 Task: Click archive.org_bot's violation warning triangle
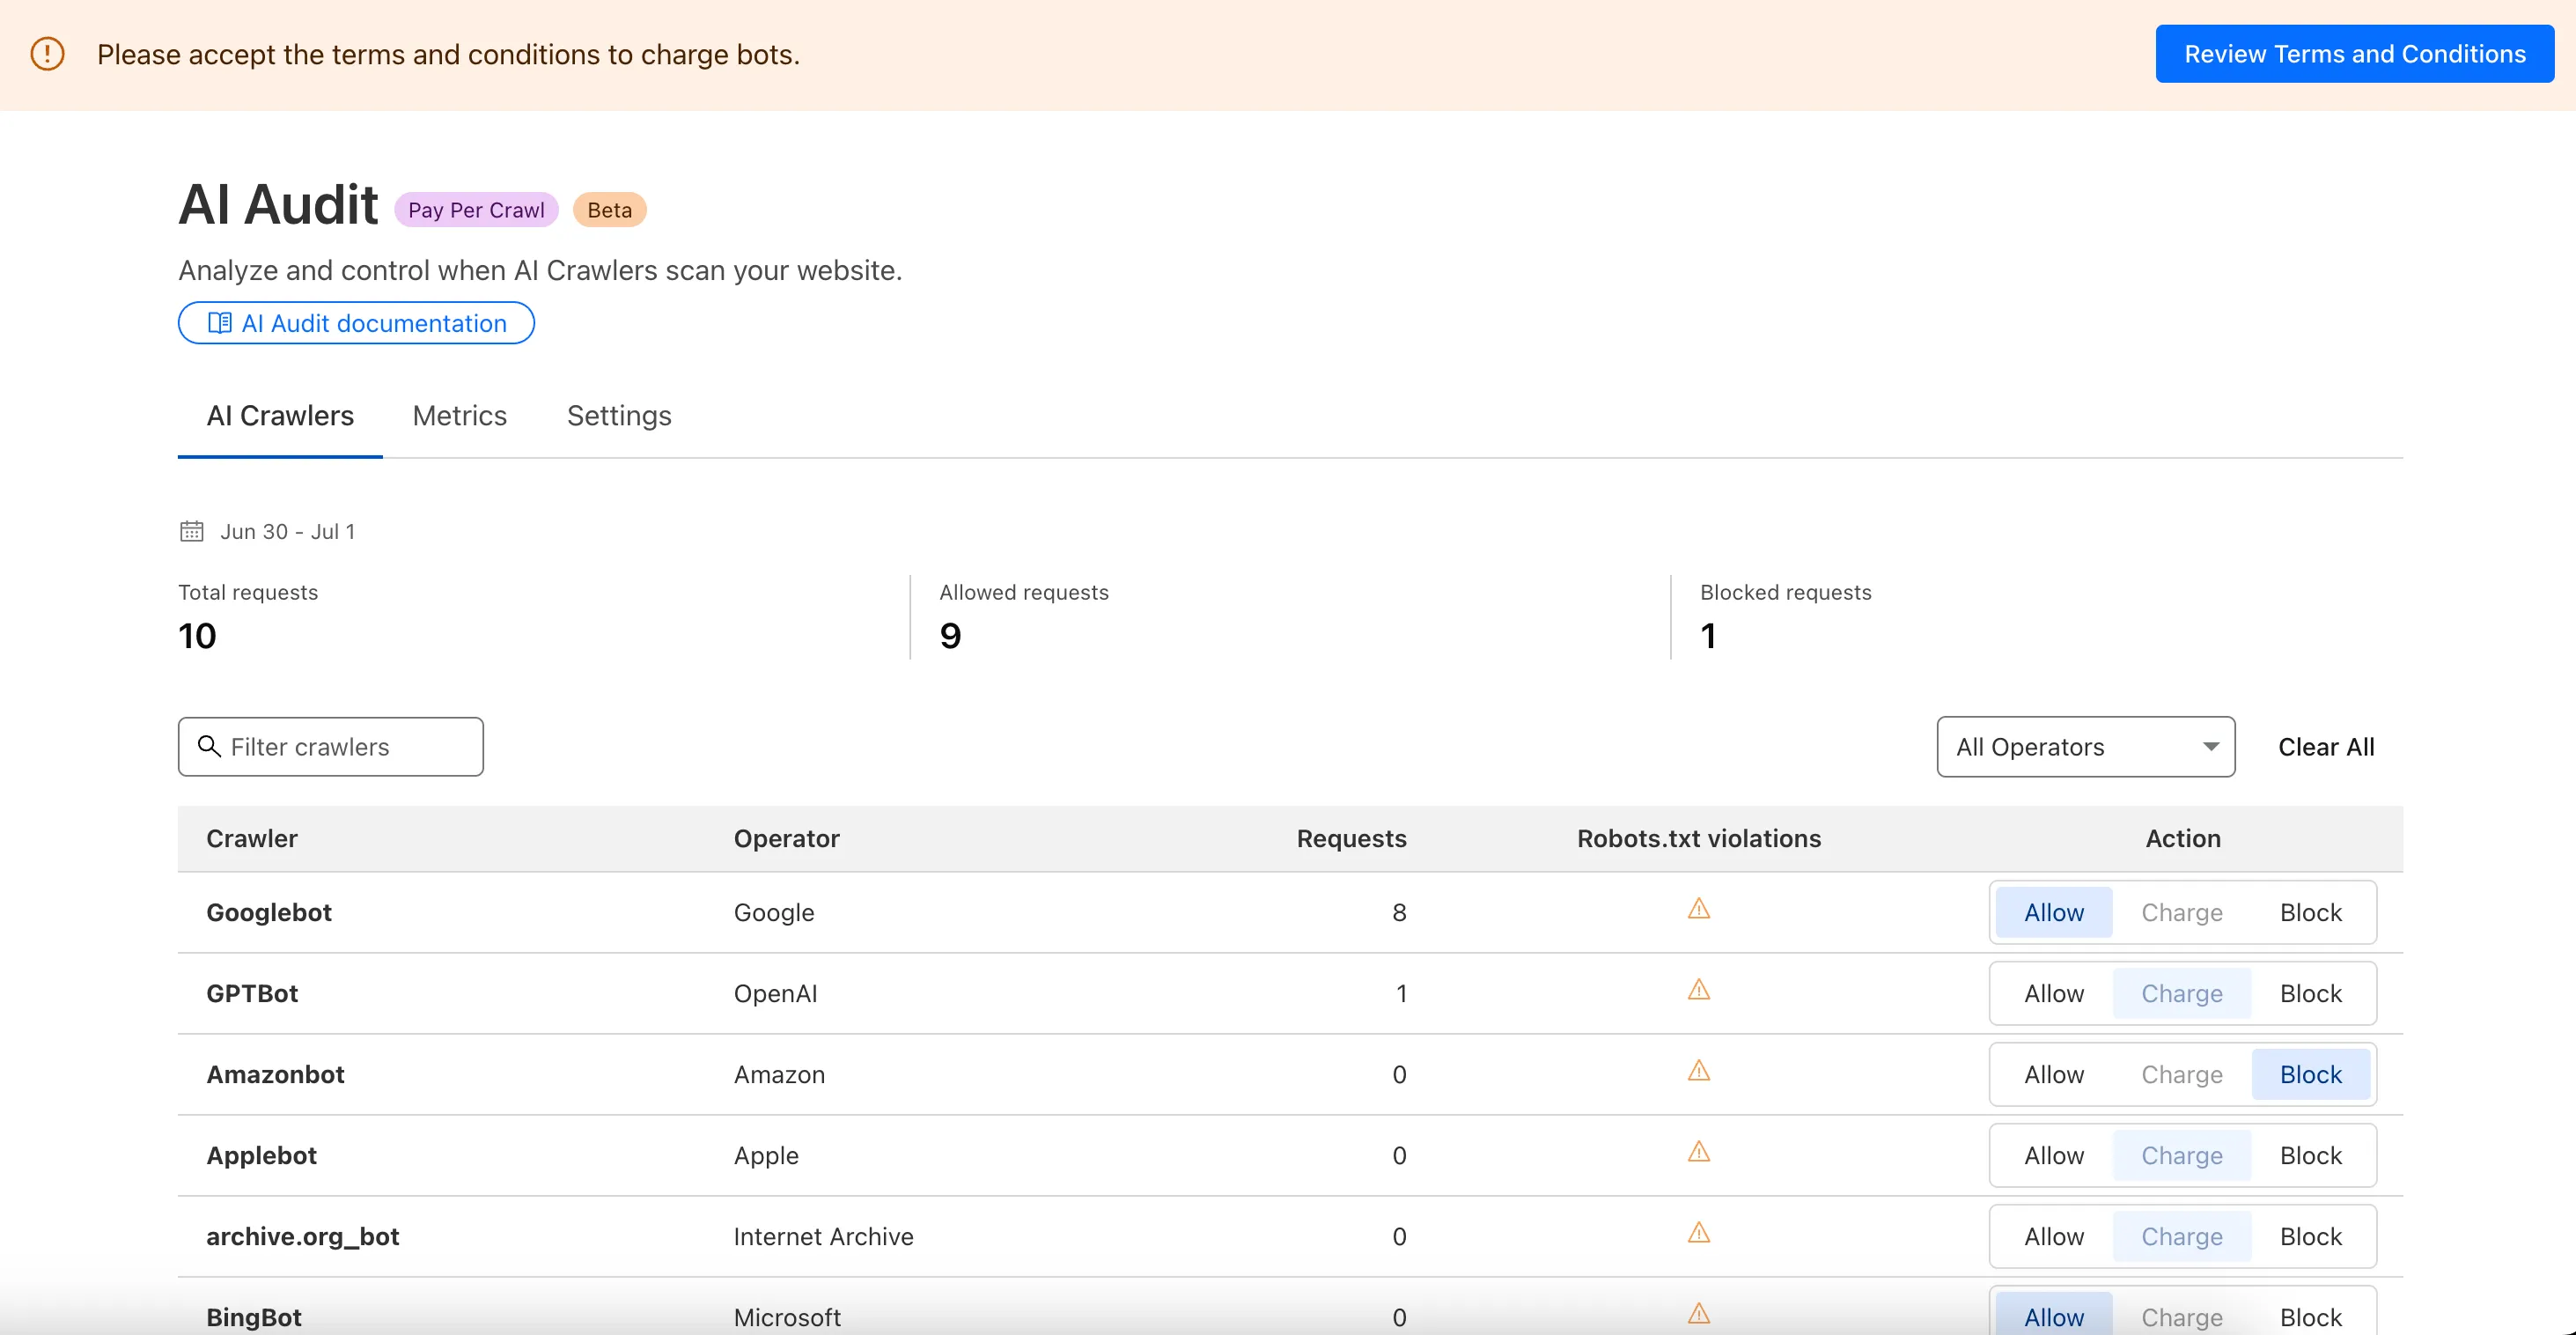1698,1233
